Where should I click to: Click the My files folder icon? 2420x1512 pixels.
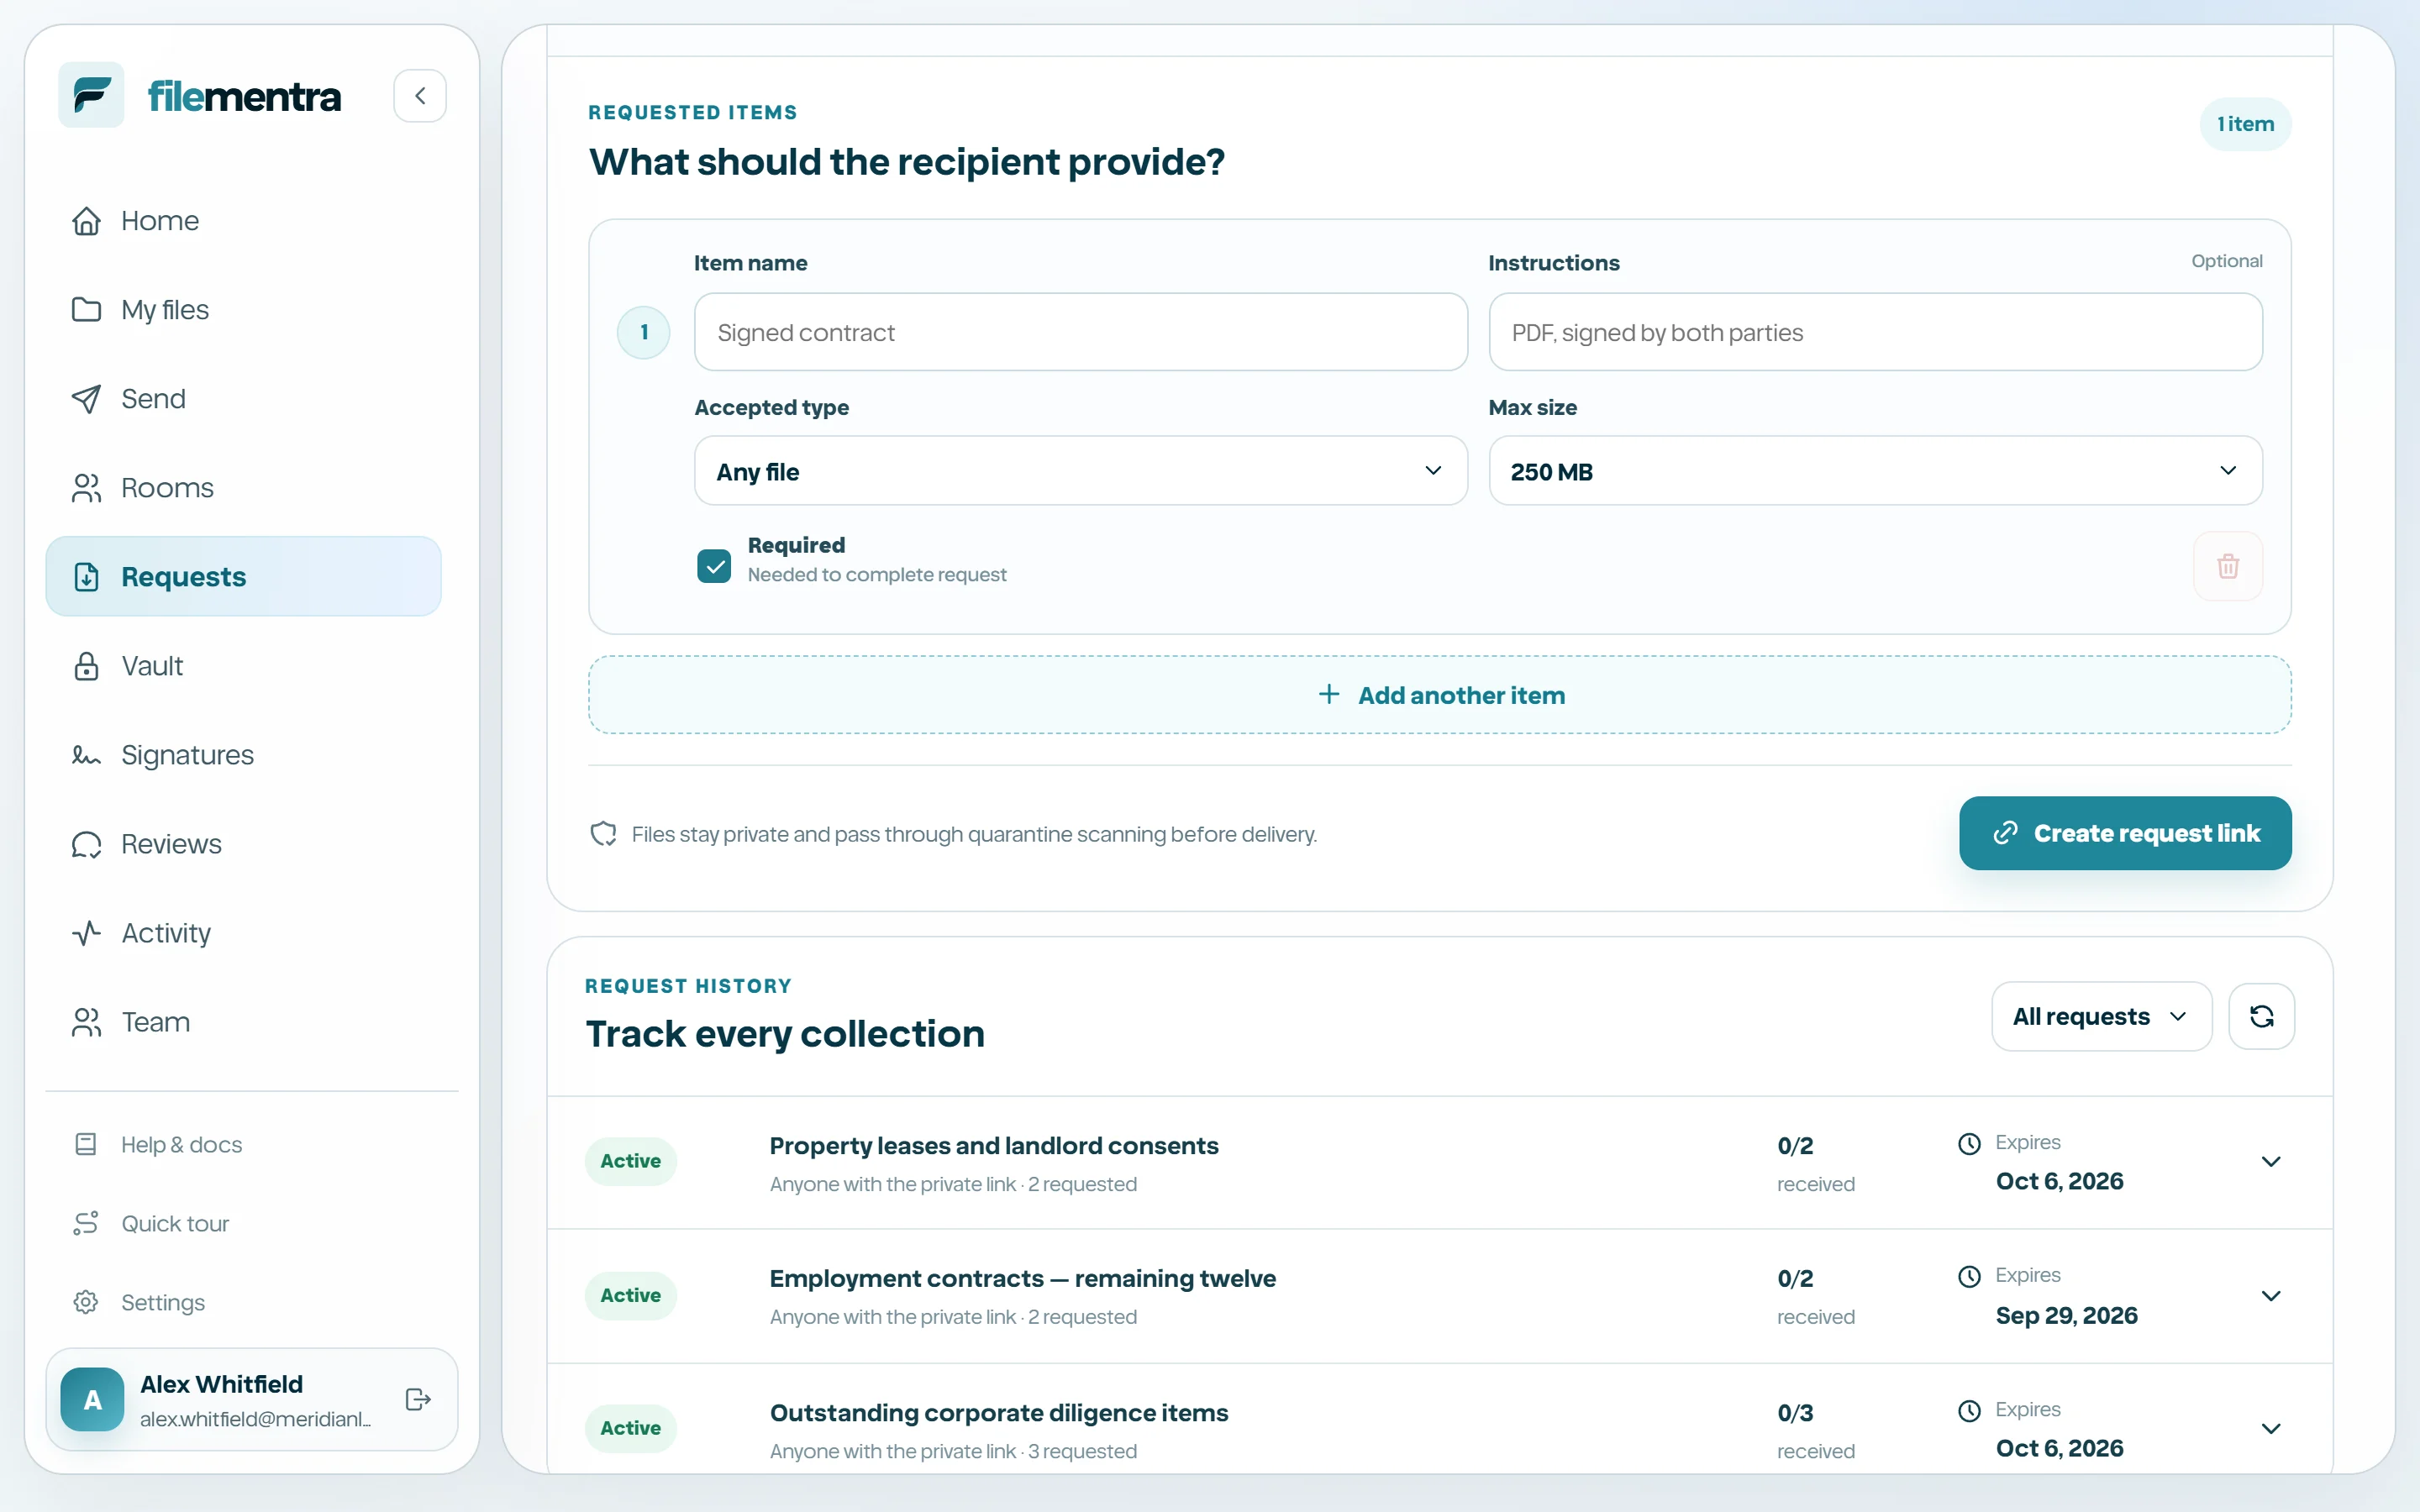click(x=87, y=310)
